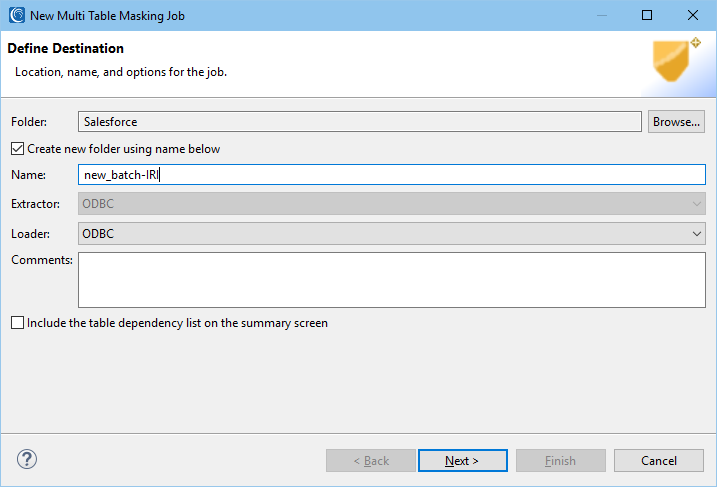Click the Loader dropdown chevron arrow

[696, 234]
